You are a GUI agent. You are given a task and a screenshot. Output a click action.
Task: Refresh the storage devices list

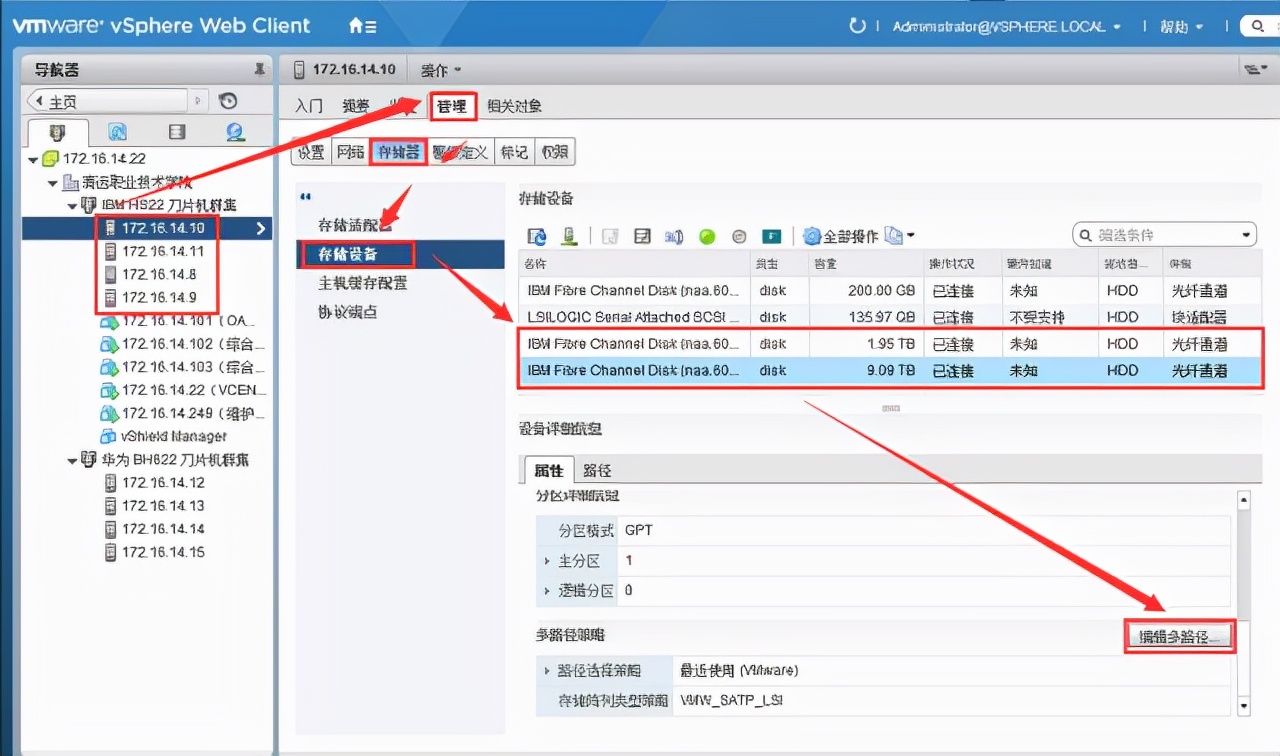pyautogui.click(x=537, y=235)
